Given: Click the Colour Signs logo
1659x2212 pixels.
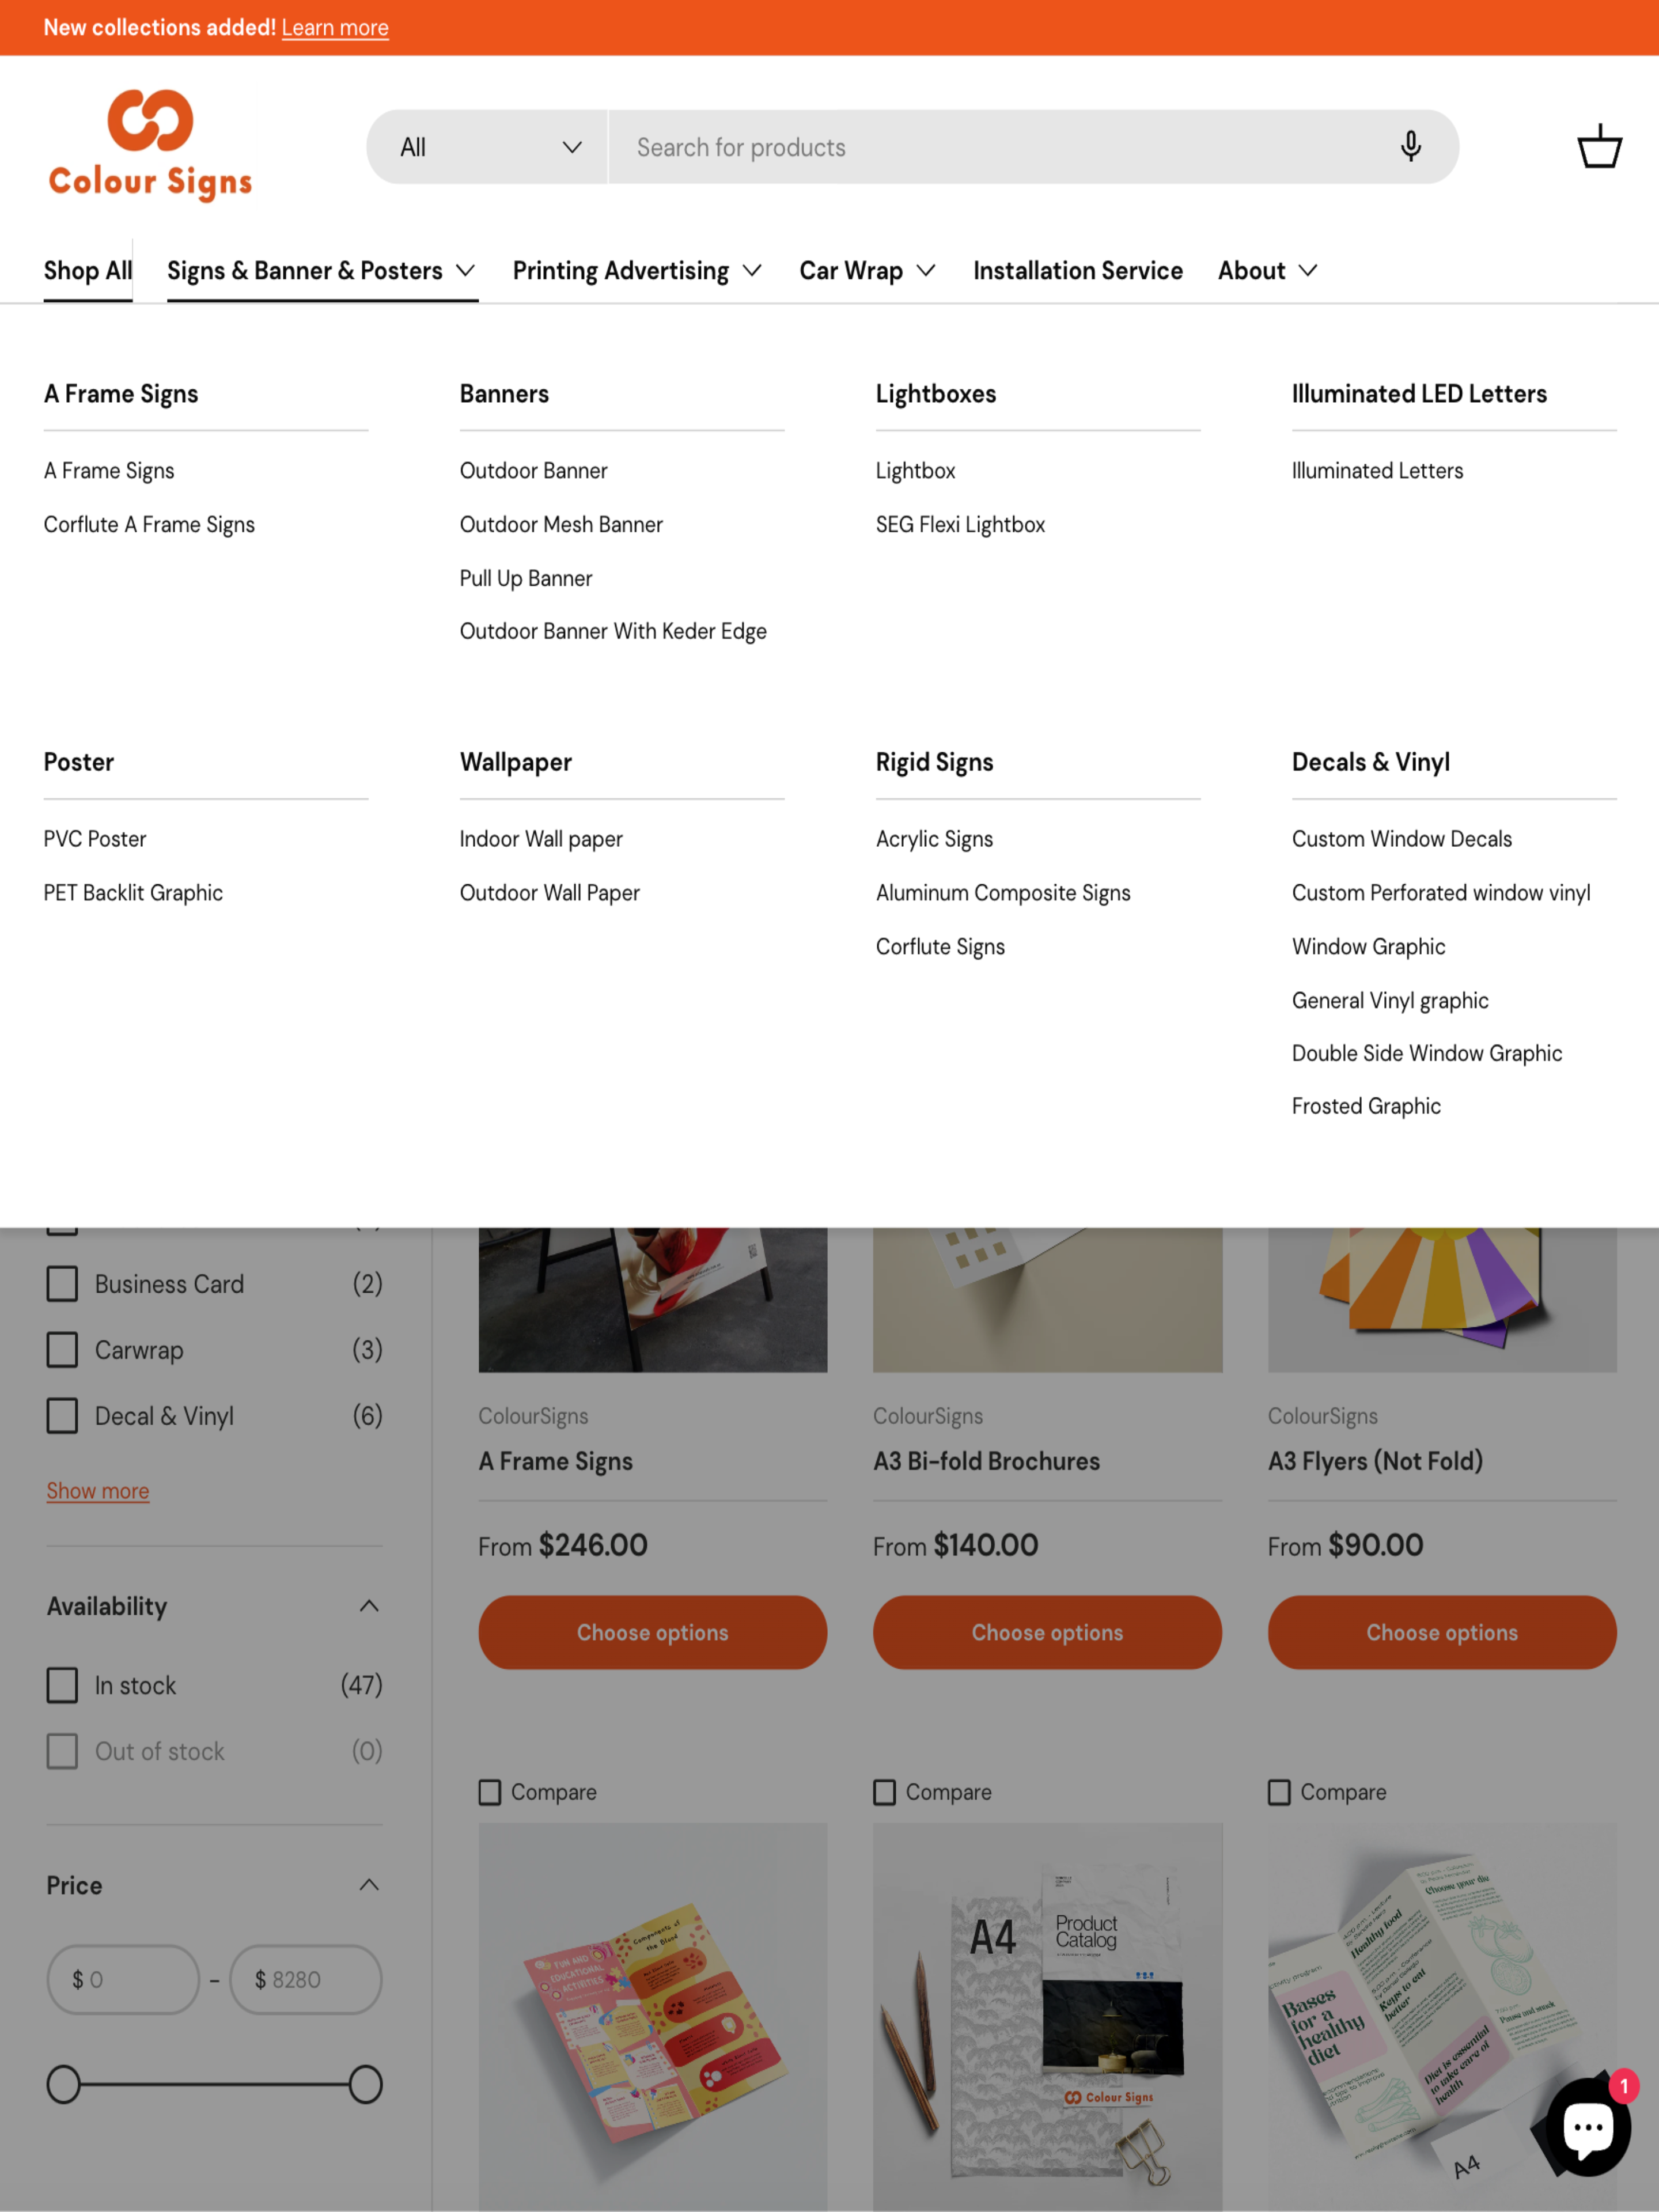Looking at the screenshot, I should pos(150,146).
